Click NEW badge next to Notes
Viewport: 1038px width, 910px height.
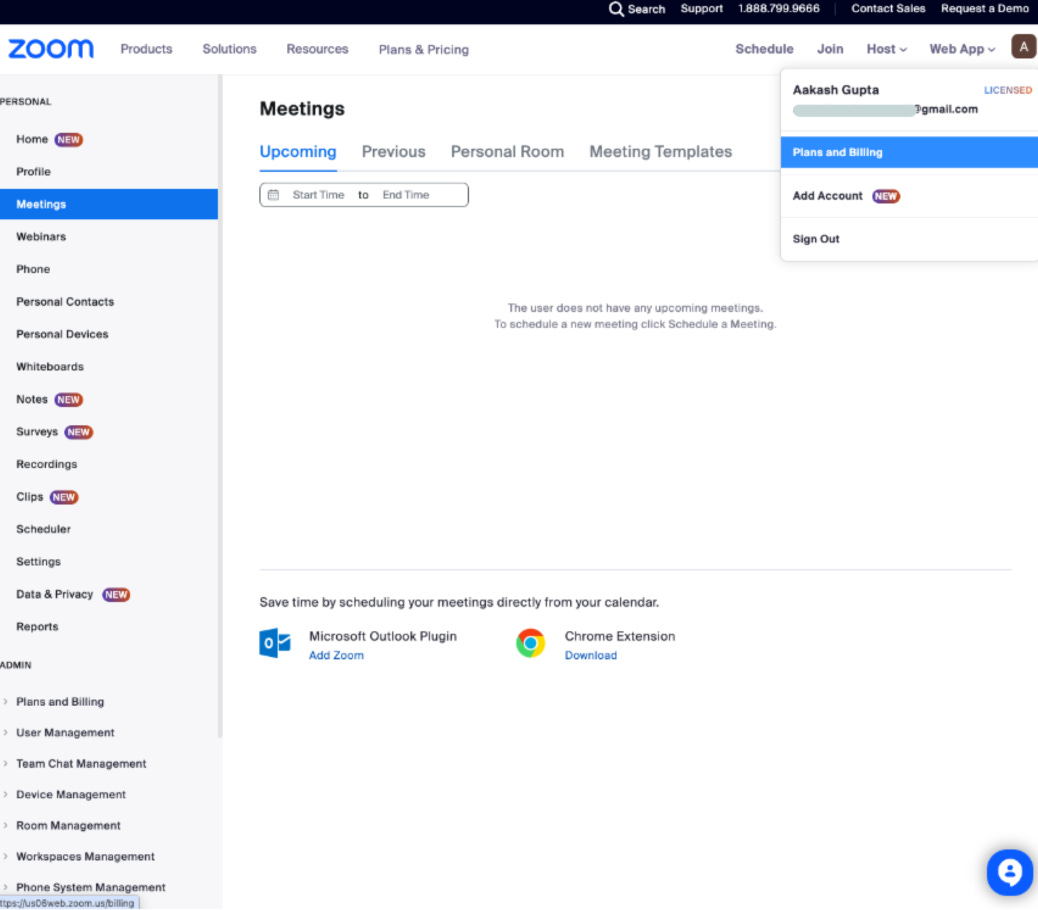pos(68,400)
